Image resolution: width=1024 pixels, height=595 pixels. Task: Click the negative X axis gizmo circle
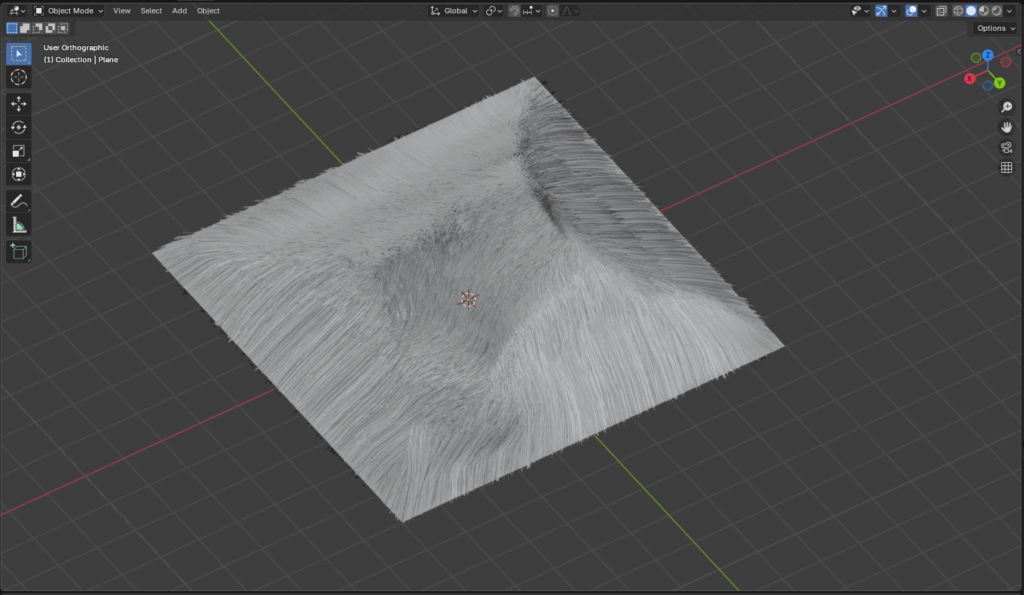click(1006, 62)
